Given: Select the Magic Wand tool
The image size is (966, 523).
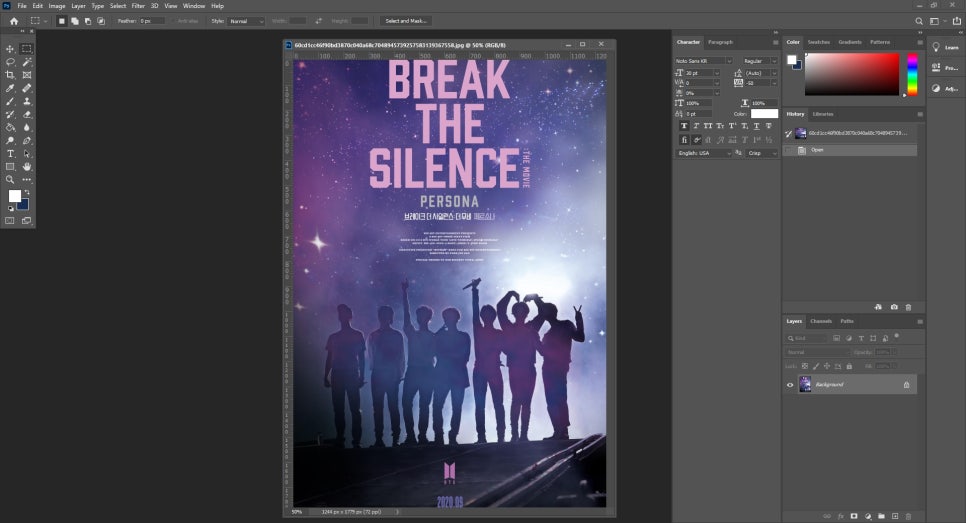Looking at the screenshot, I should [x=26, y=62].
